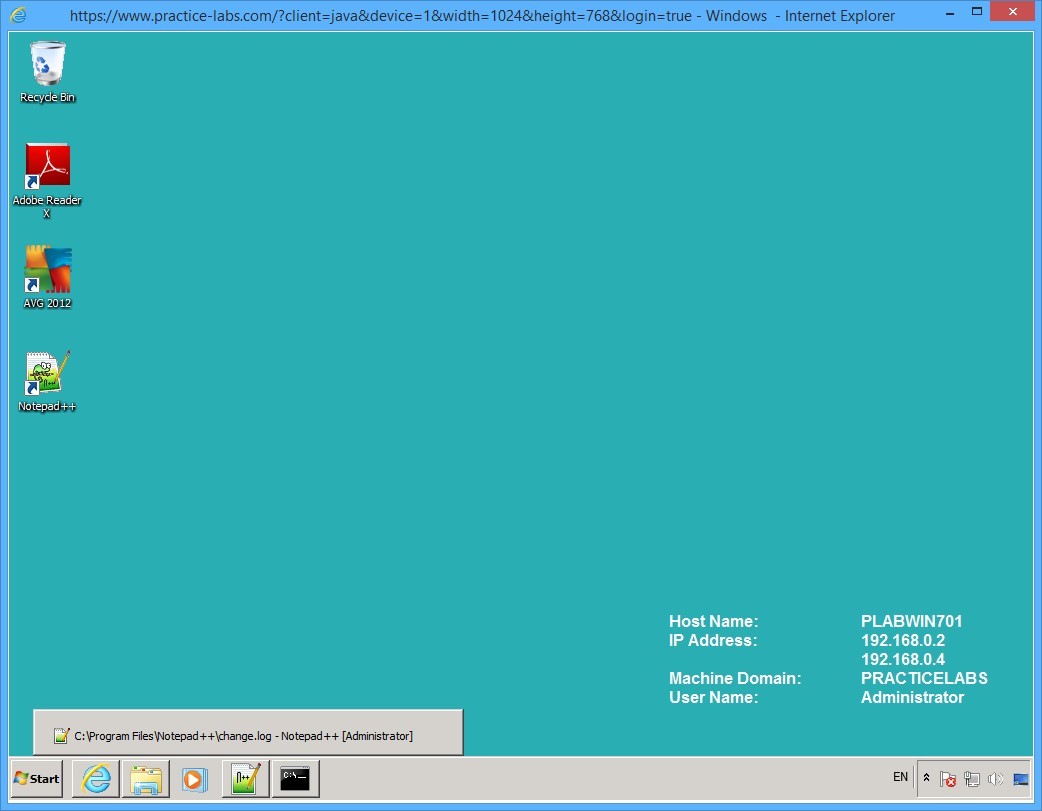This screenshot has width=1042, height=811.
Task: Minimize the Internet Explorer window
Action: click(948, 12)
